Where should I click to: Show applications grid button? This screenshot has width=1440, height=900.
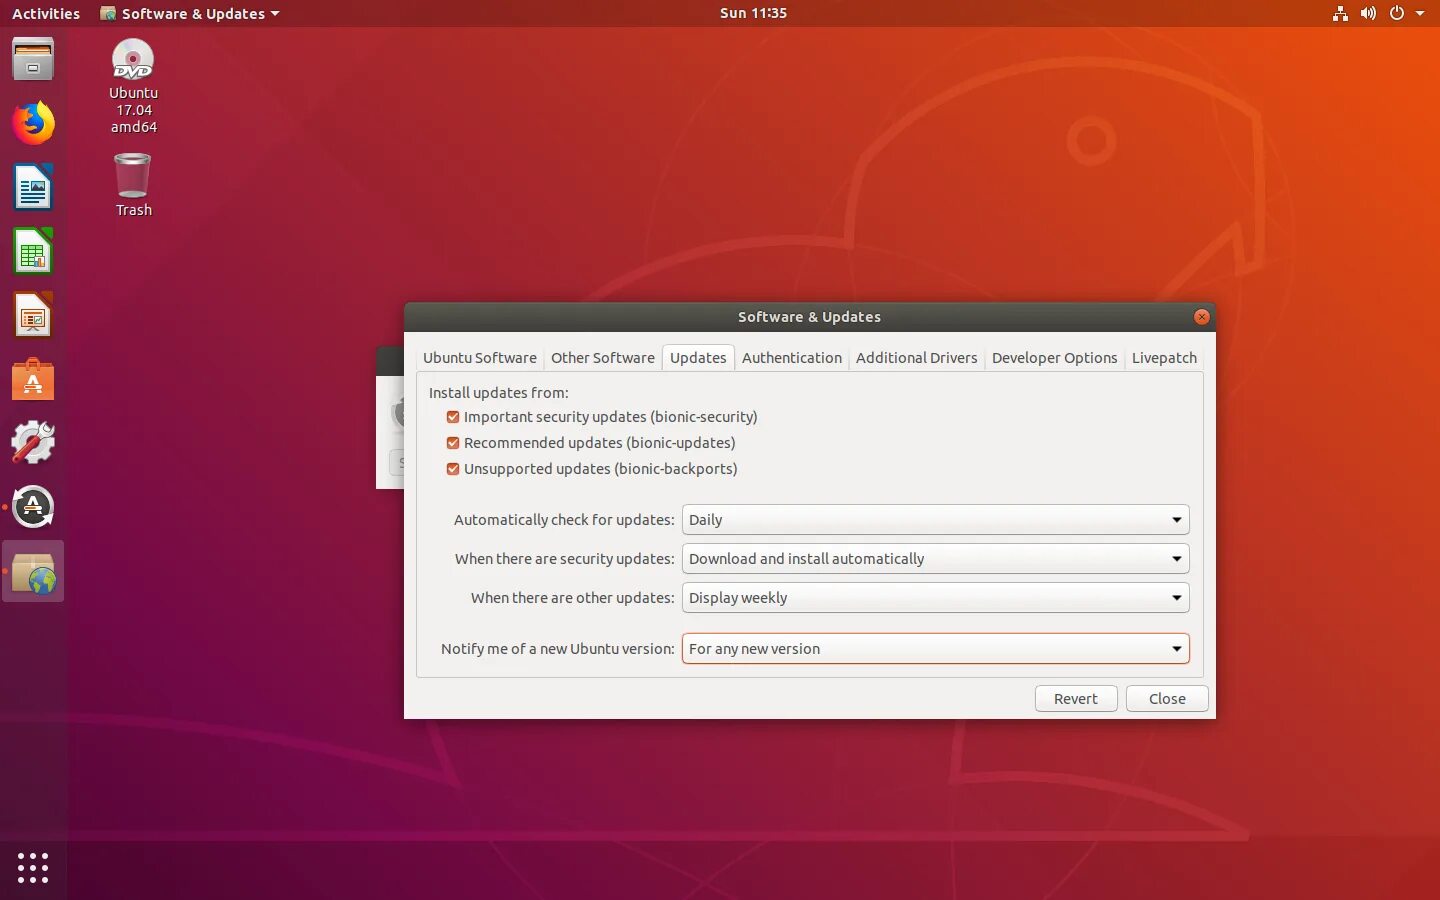tap(33, 867)
